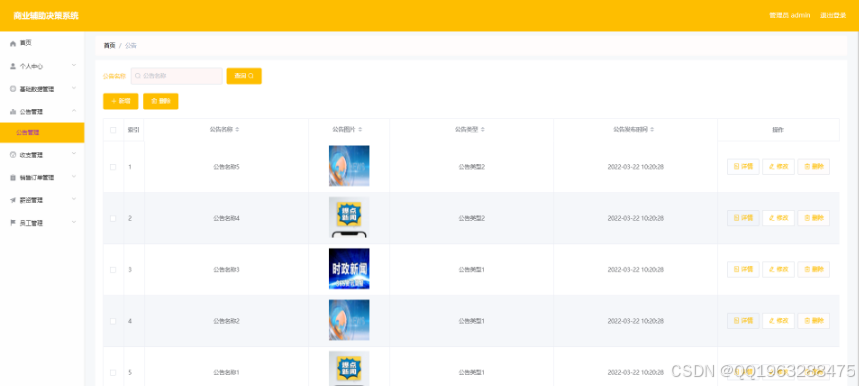Click the round icon beside 收支管理
This screenshot has width=859, height=386.
click(13, 155)
